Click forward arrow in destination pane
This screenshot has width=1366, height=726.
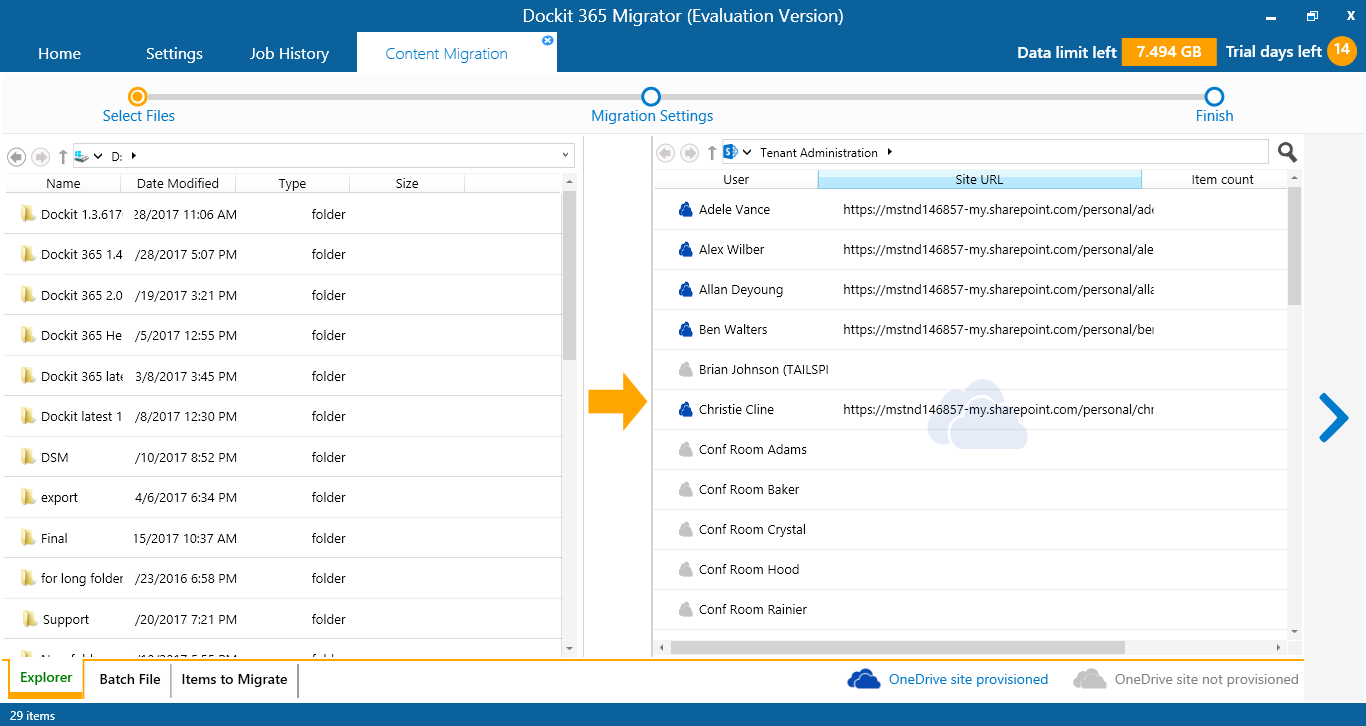(690, 153)
